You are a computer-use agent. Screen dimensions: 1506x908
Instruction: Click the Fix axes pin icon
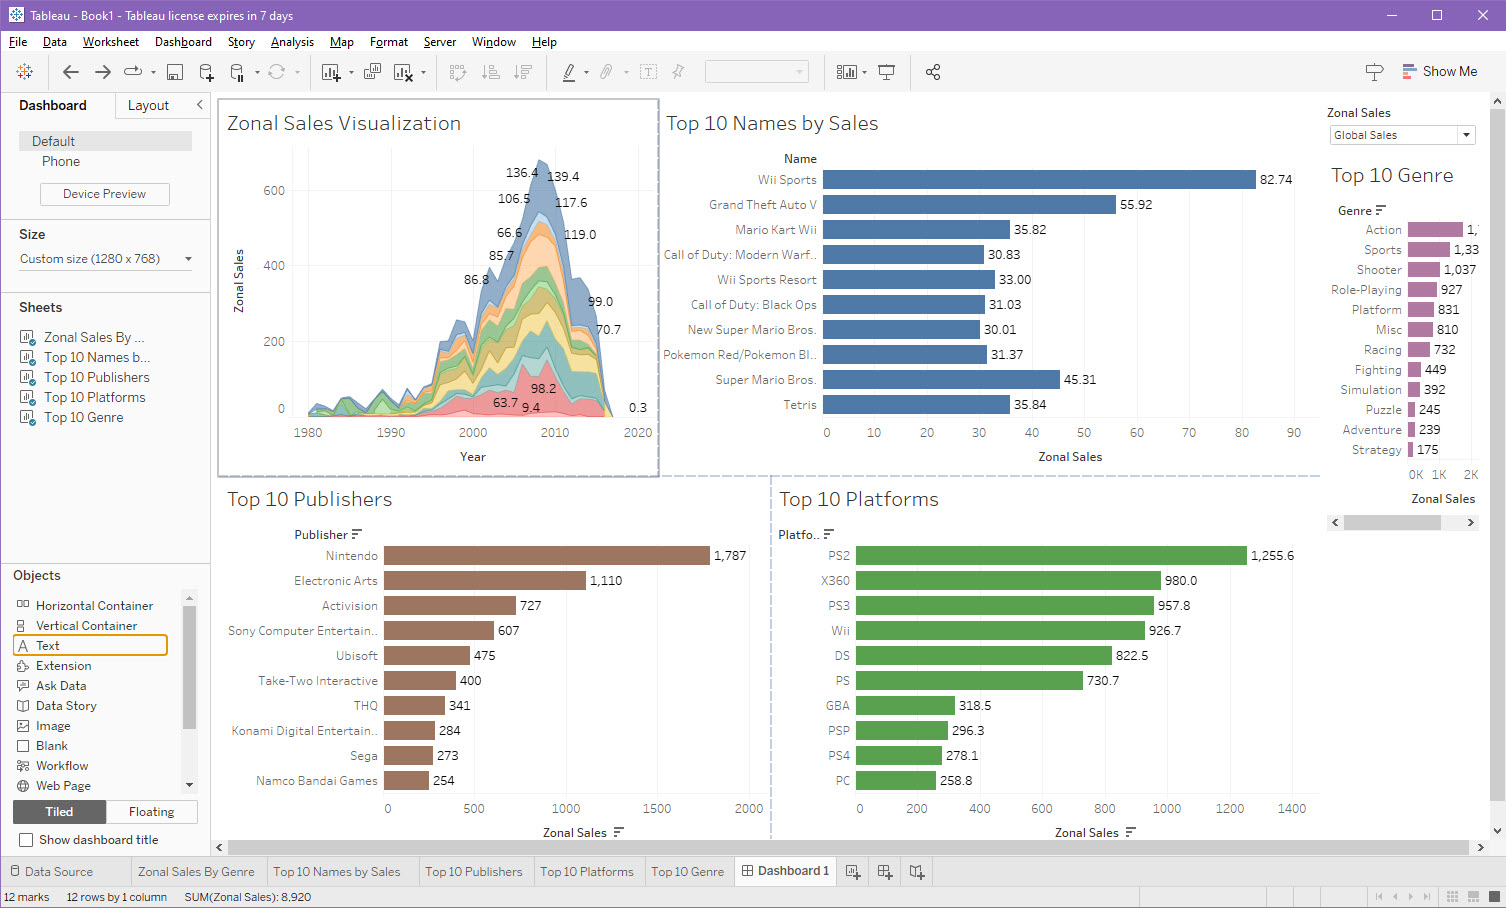(678, 72)
